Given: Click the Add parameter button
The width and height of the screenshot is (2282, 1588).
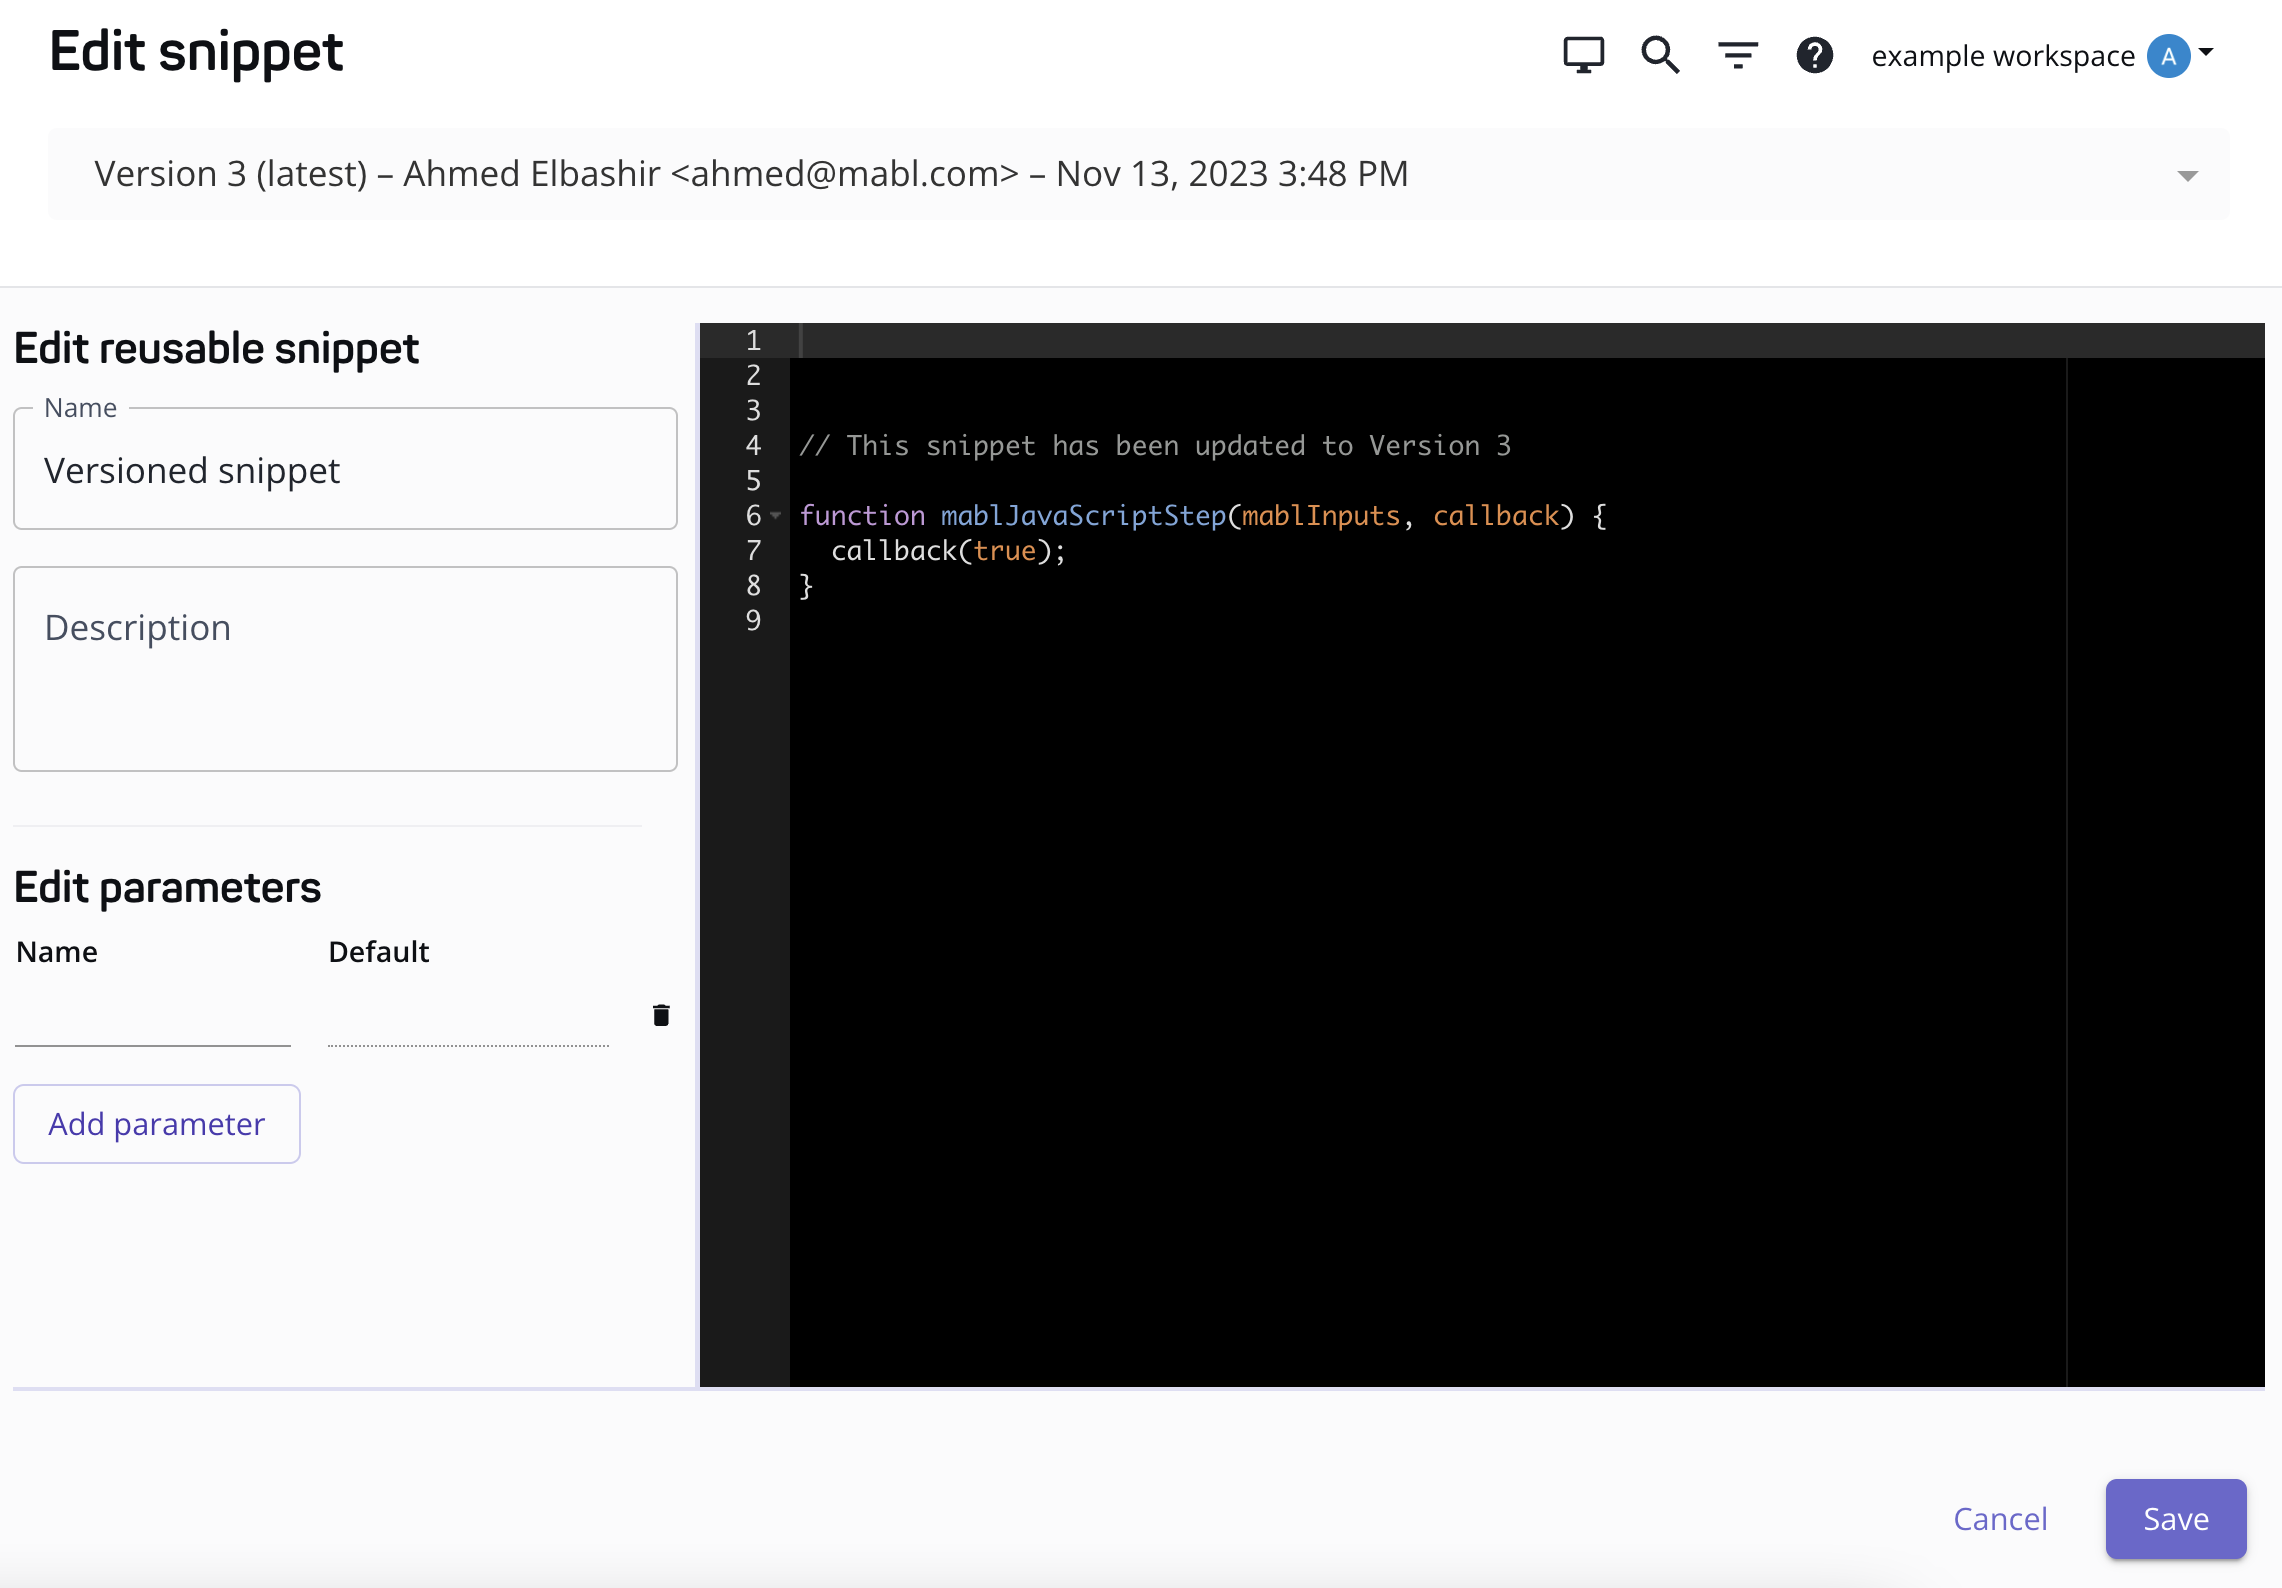Looking at the screenshot, I should 157,1124.
